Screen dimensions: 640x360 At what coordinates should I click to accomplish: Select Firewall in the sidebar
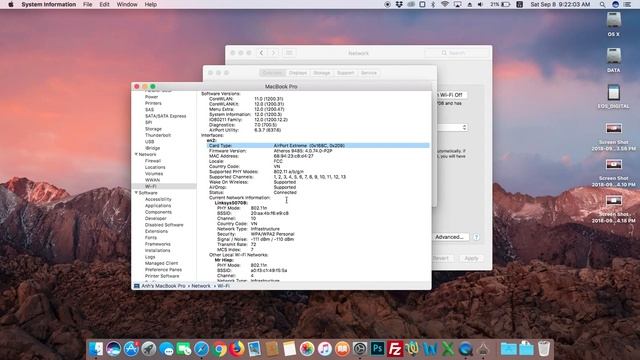[153, 161]
